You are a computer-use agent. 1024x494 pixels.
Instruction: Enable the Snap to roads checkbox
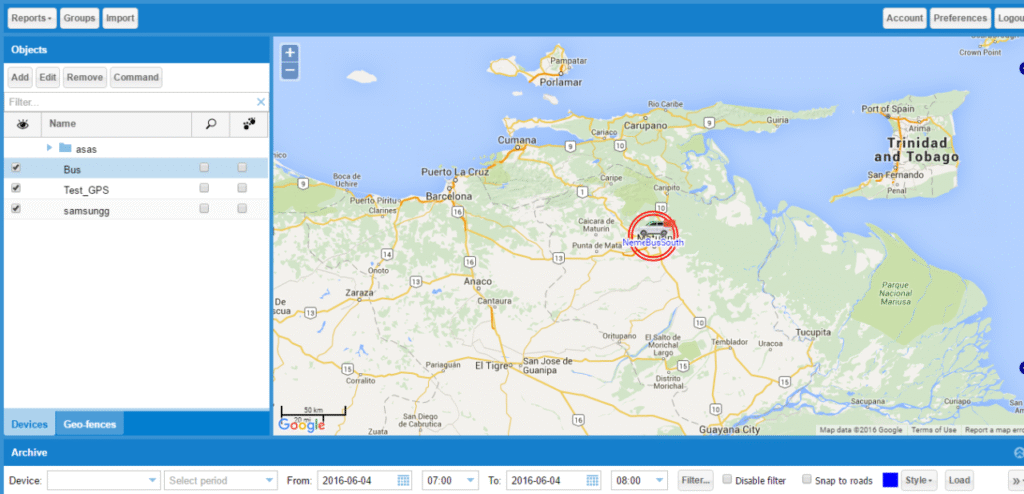point(807,480)
